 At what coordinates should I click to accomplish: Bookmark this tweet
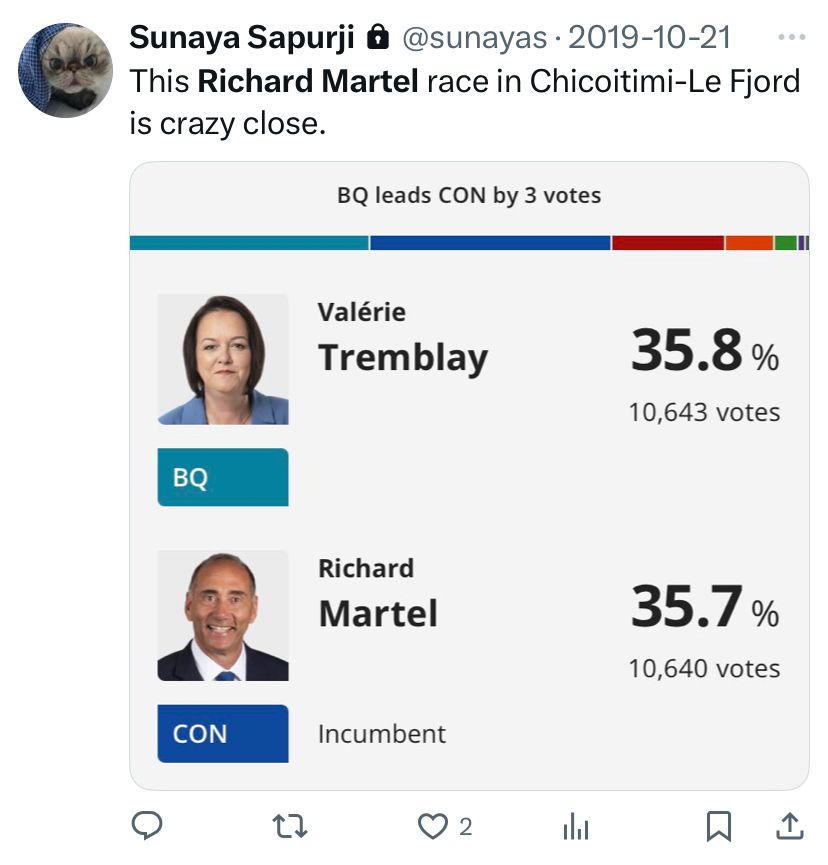[718, 825]
